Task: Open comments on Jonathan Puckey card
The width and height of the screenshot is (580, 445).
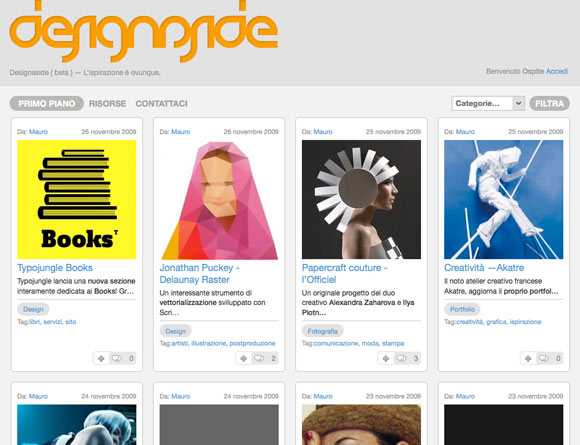Action: 259,358
